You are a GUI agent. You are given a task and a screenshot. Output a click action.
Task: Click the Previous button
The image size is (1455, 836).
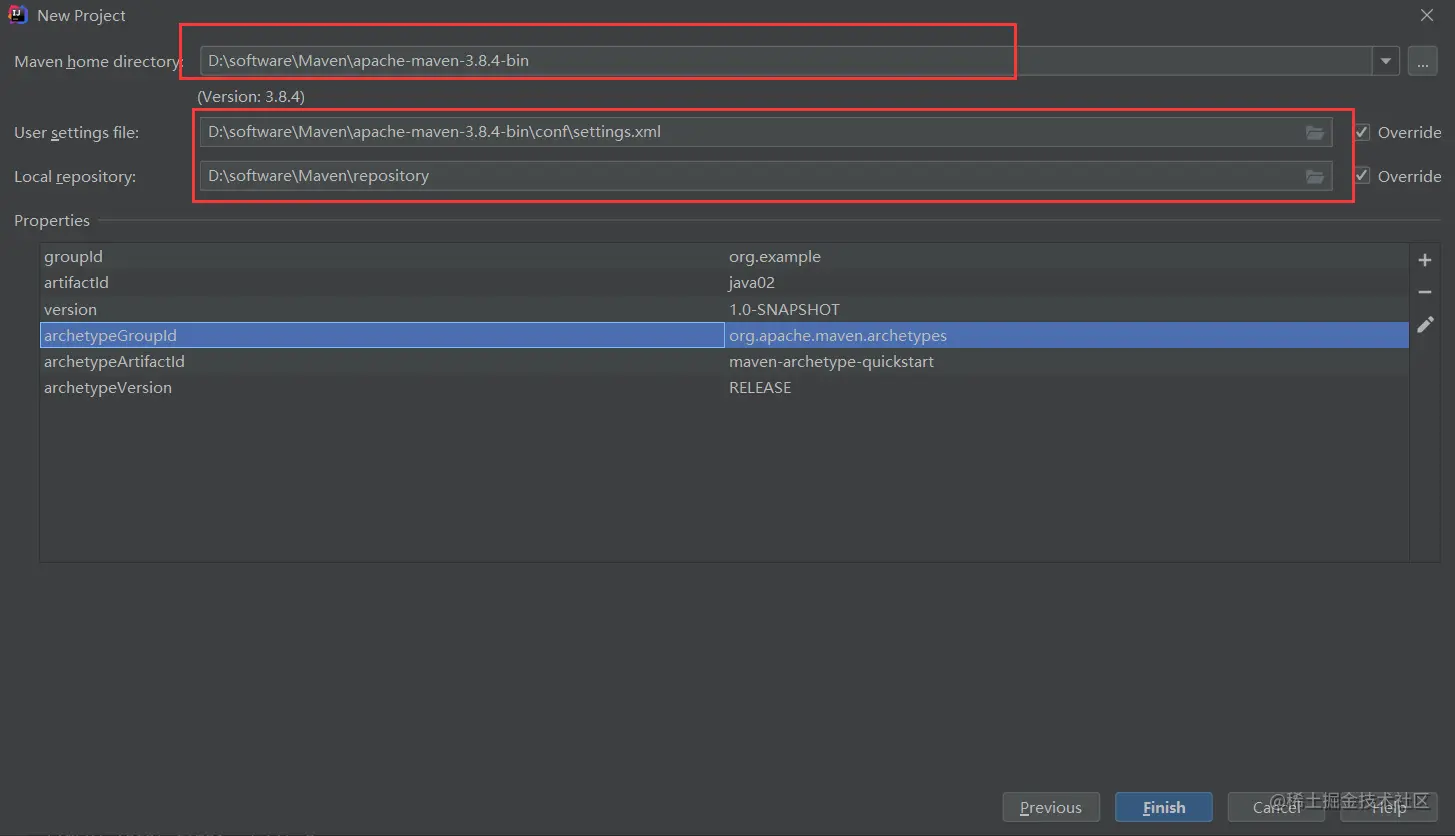click(1051, 807)
